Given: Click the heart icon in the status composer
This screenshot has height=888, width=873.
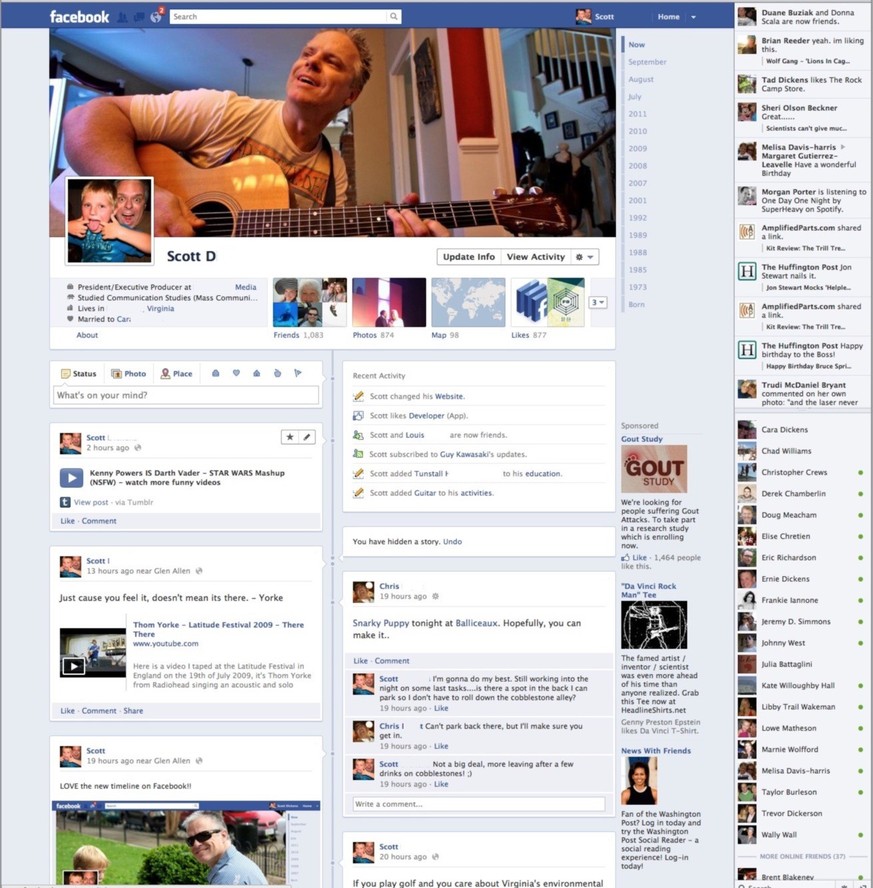Looking at the screenshot, I should 236,373.
